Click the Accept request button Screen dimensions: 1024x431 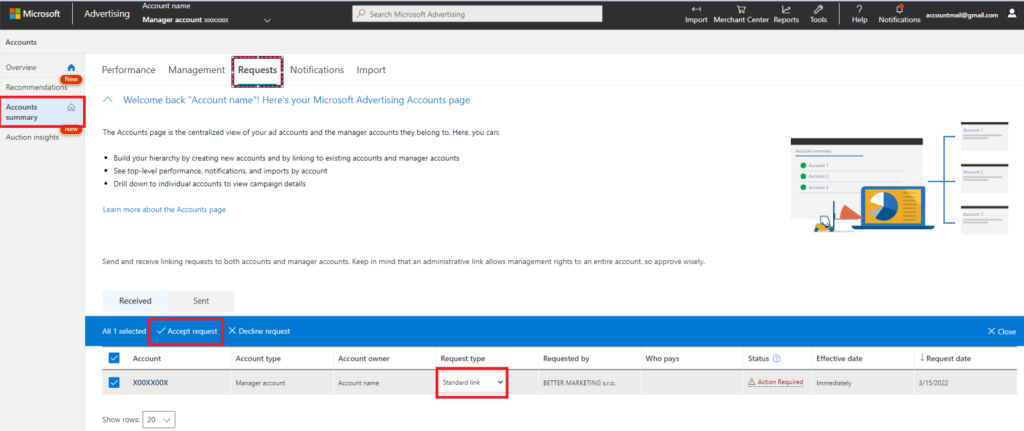(187, 331)
